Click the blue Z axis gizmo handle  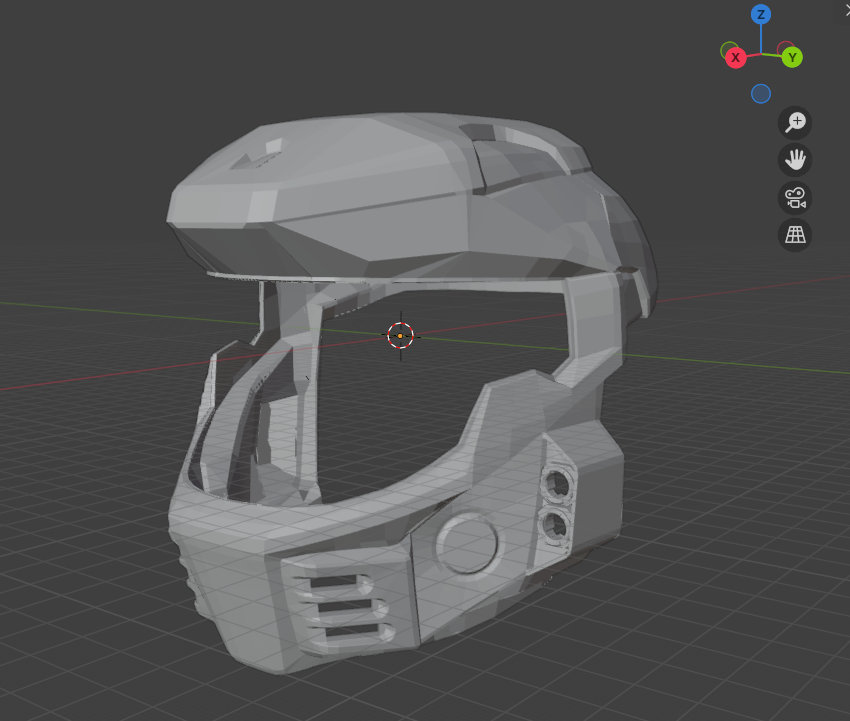[761, 15]
